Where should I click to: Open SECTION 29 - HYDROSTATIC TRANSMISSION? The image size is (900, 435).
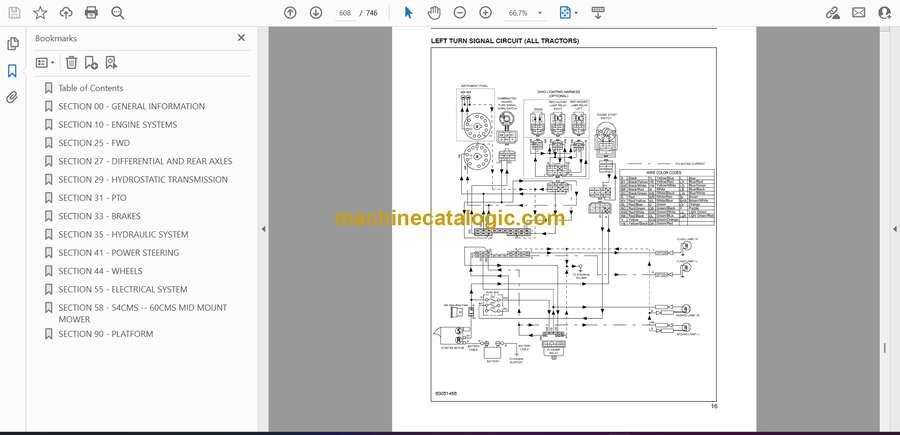pyautogui.click(x=143, y=180)
